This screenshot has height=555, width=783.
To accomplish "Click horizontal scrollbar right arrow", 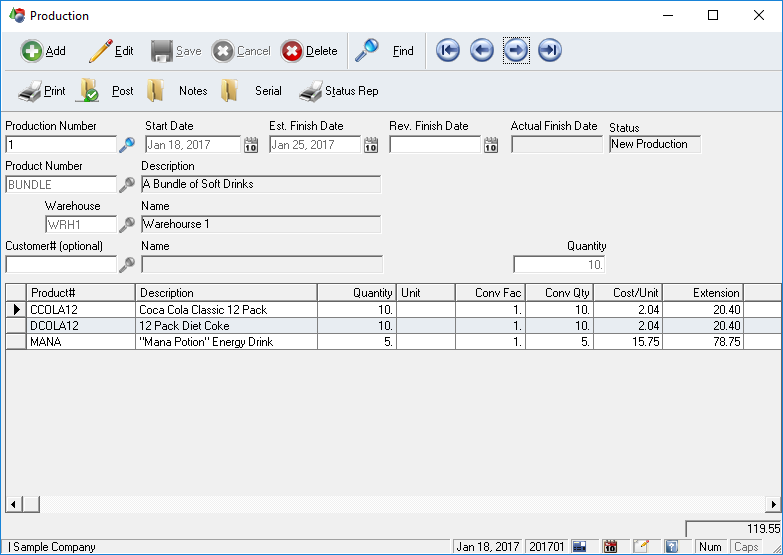I will click(x=775, y=504).
